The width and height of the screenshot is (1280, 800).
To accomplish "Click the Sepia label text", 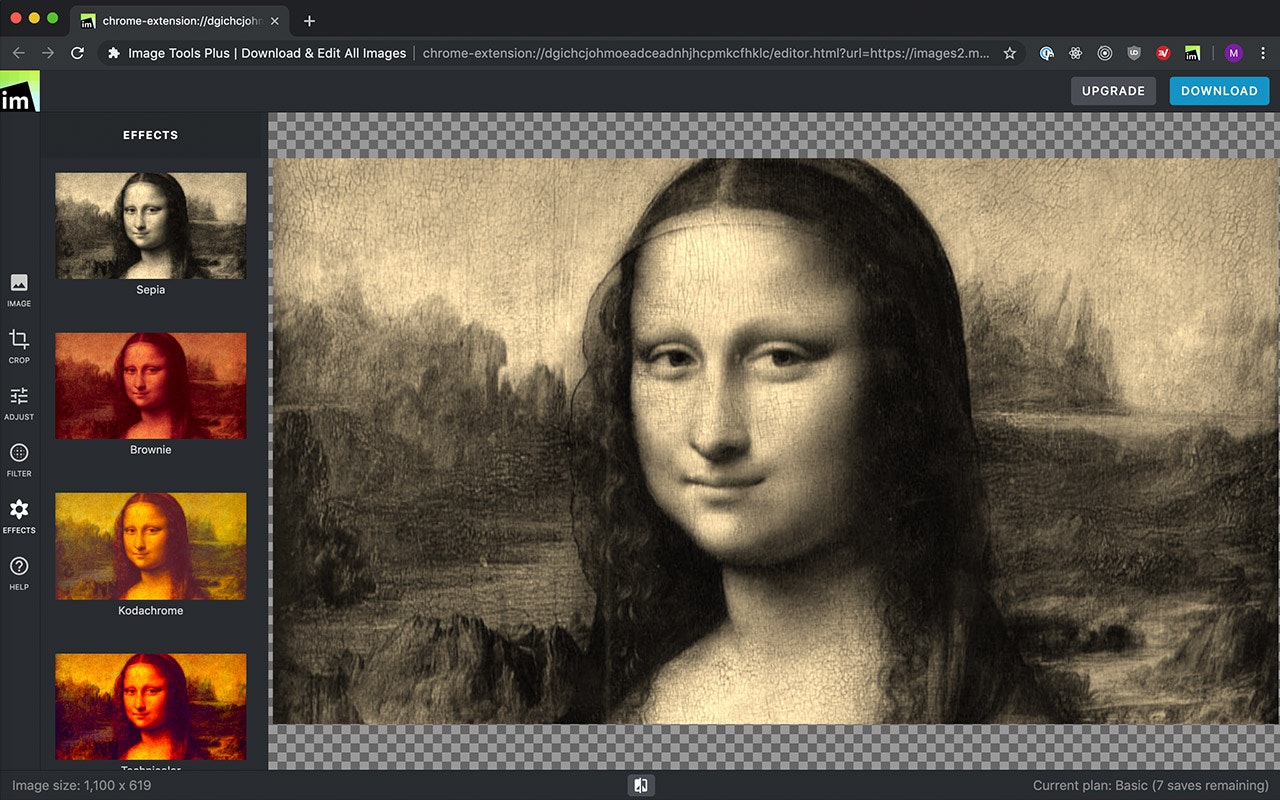I will pos(150,290).
